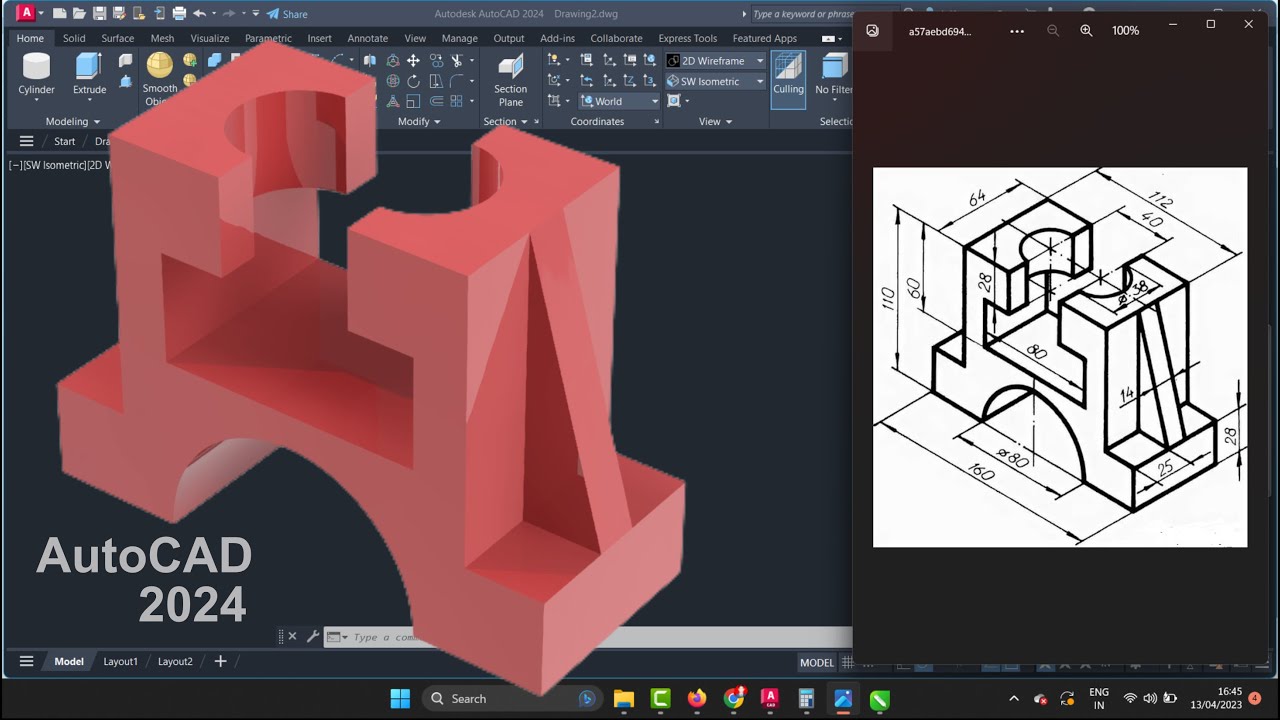Open the 2D Wireframe visual style dropdown
1280x720 pixels.
point(716,61)
